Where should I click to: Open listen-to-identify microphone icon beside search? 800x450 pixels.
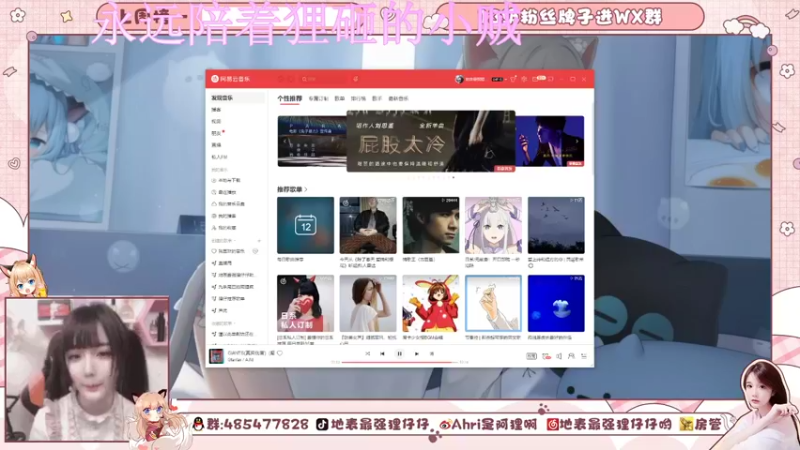[356, 79]
